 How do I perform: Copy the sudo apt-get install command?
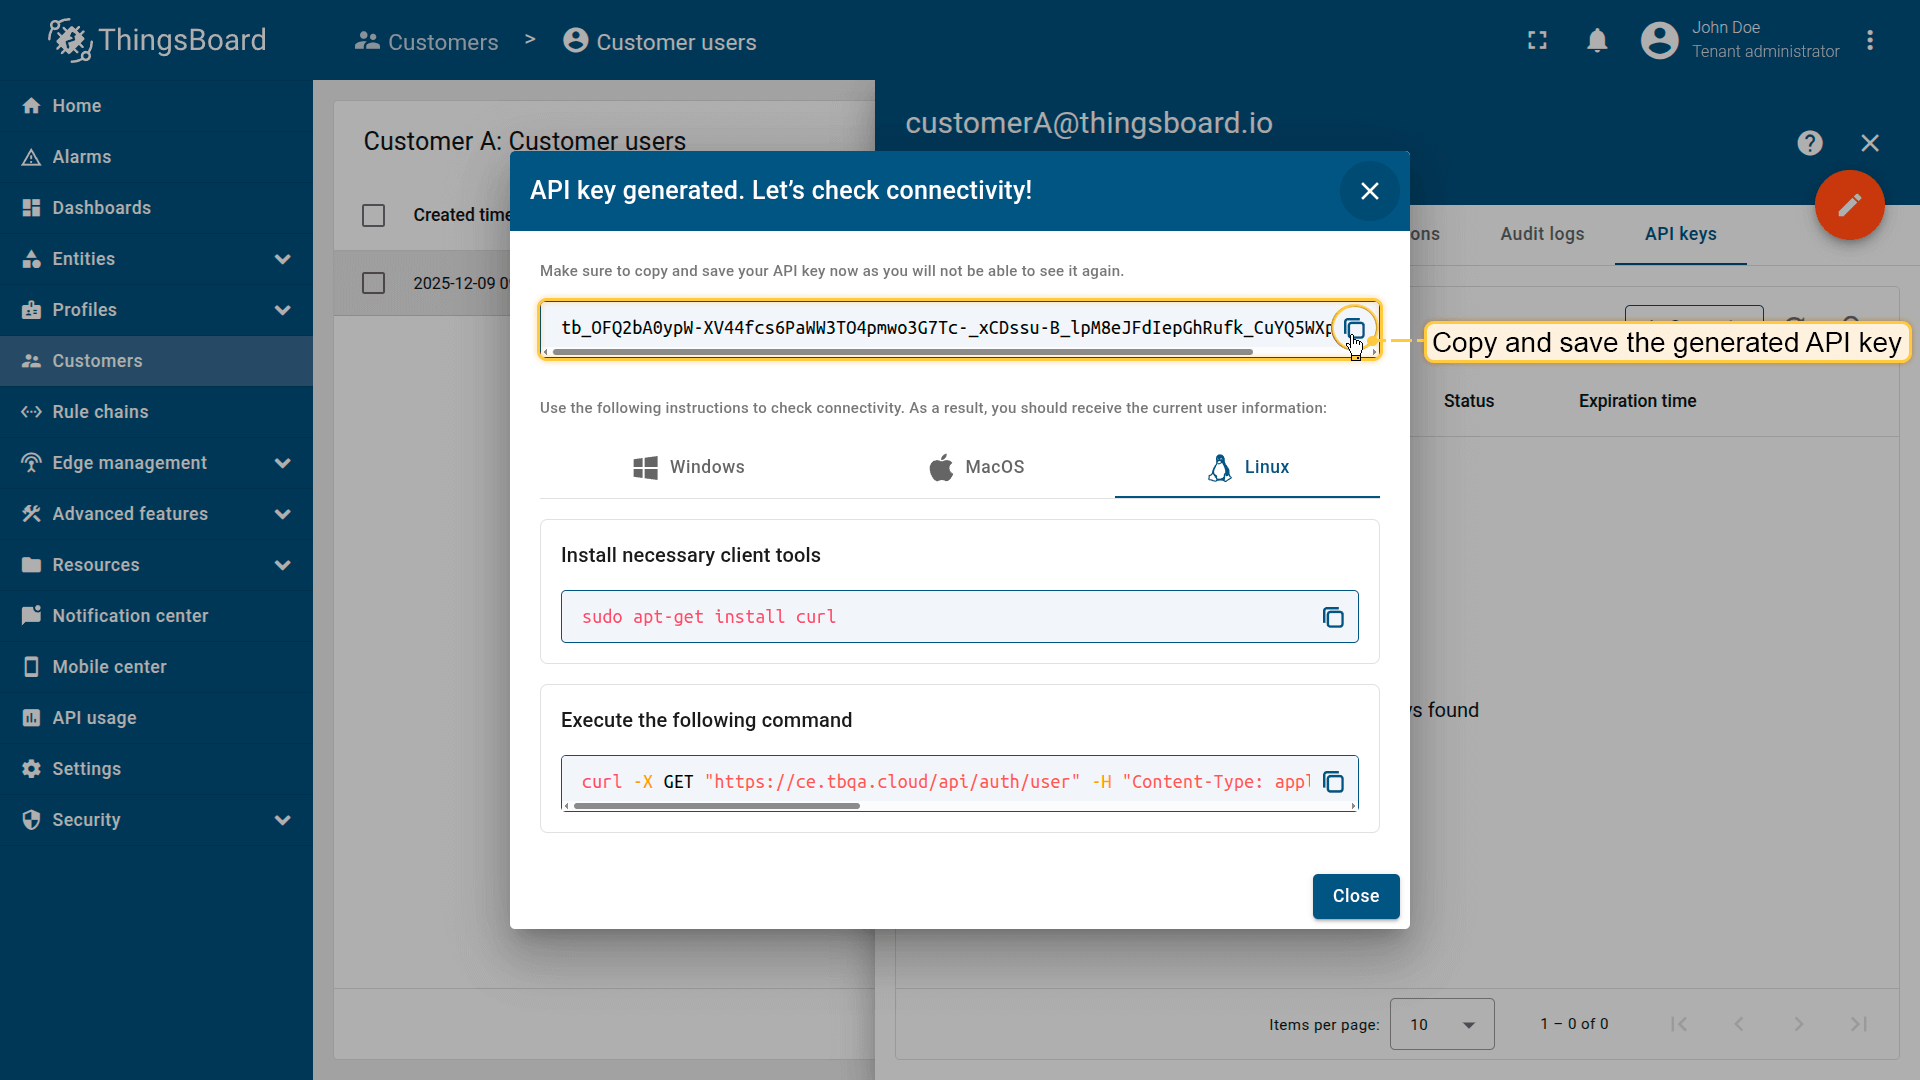tap(1333, 617)
